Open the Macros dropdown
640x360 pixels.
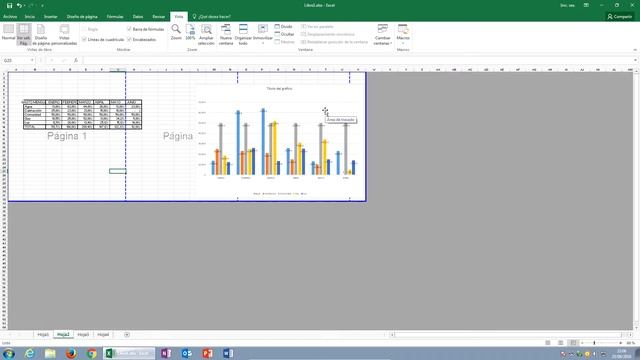pos(403,34)
